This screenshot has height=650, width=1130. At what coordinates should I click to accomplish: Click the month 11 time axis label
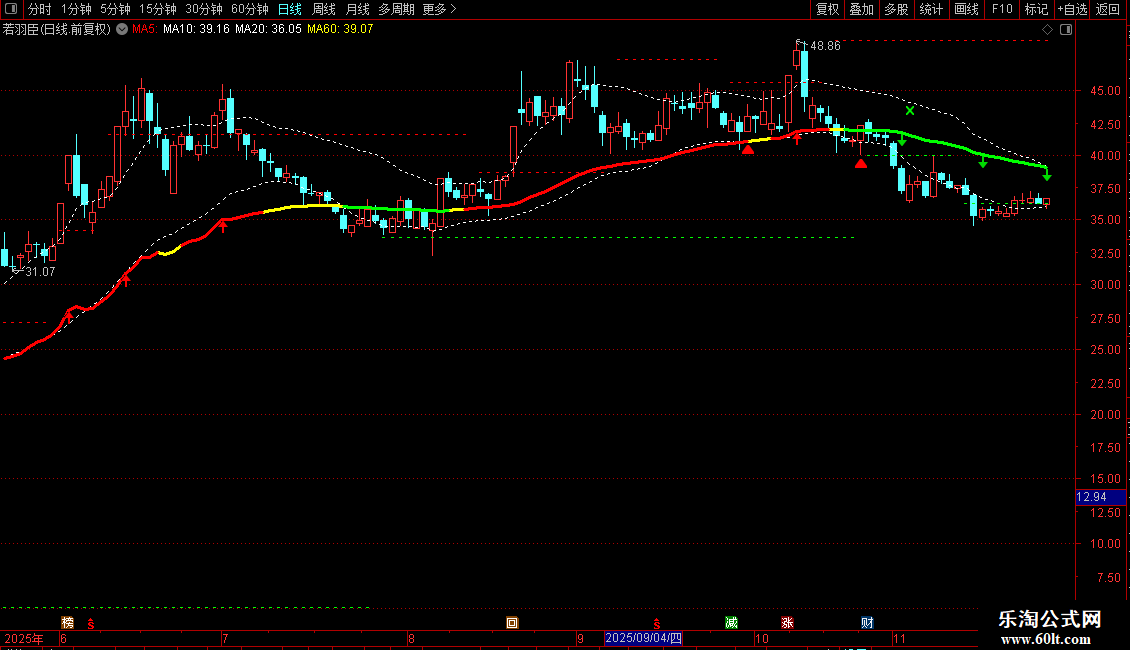click(899, 638)
